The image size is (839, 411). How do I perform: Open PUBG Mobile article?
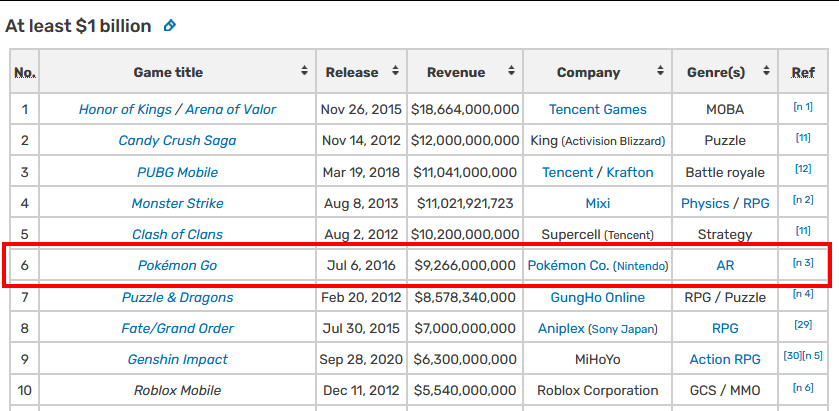tap(178, 172)
